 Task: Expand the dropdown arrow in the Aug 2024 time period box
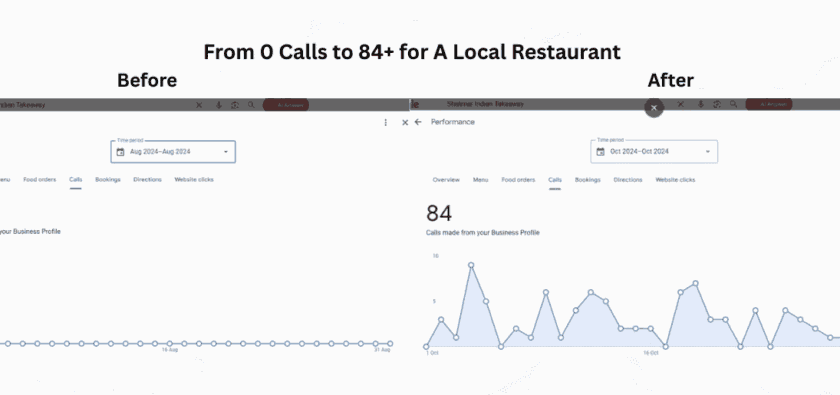pyautogui.click(x=226, y=152)
